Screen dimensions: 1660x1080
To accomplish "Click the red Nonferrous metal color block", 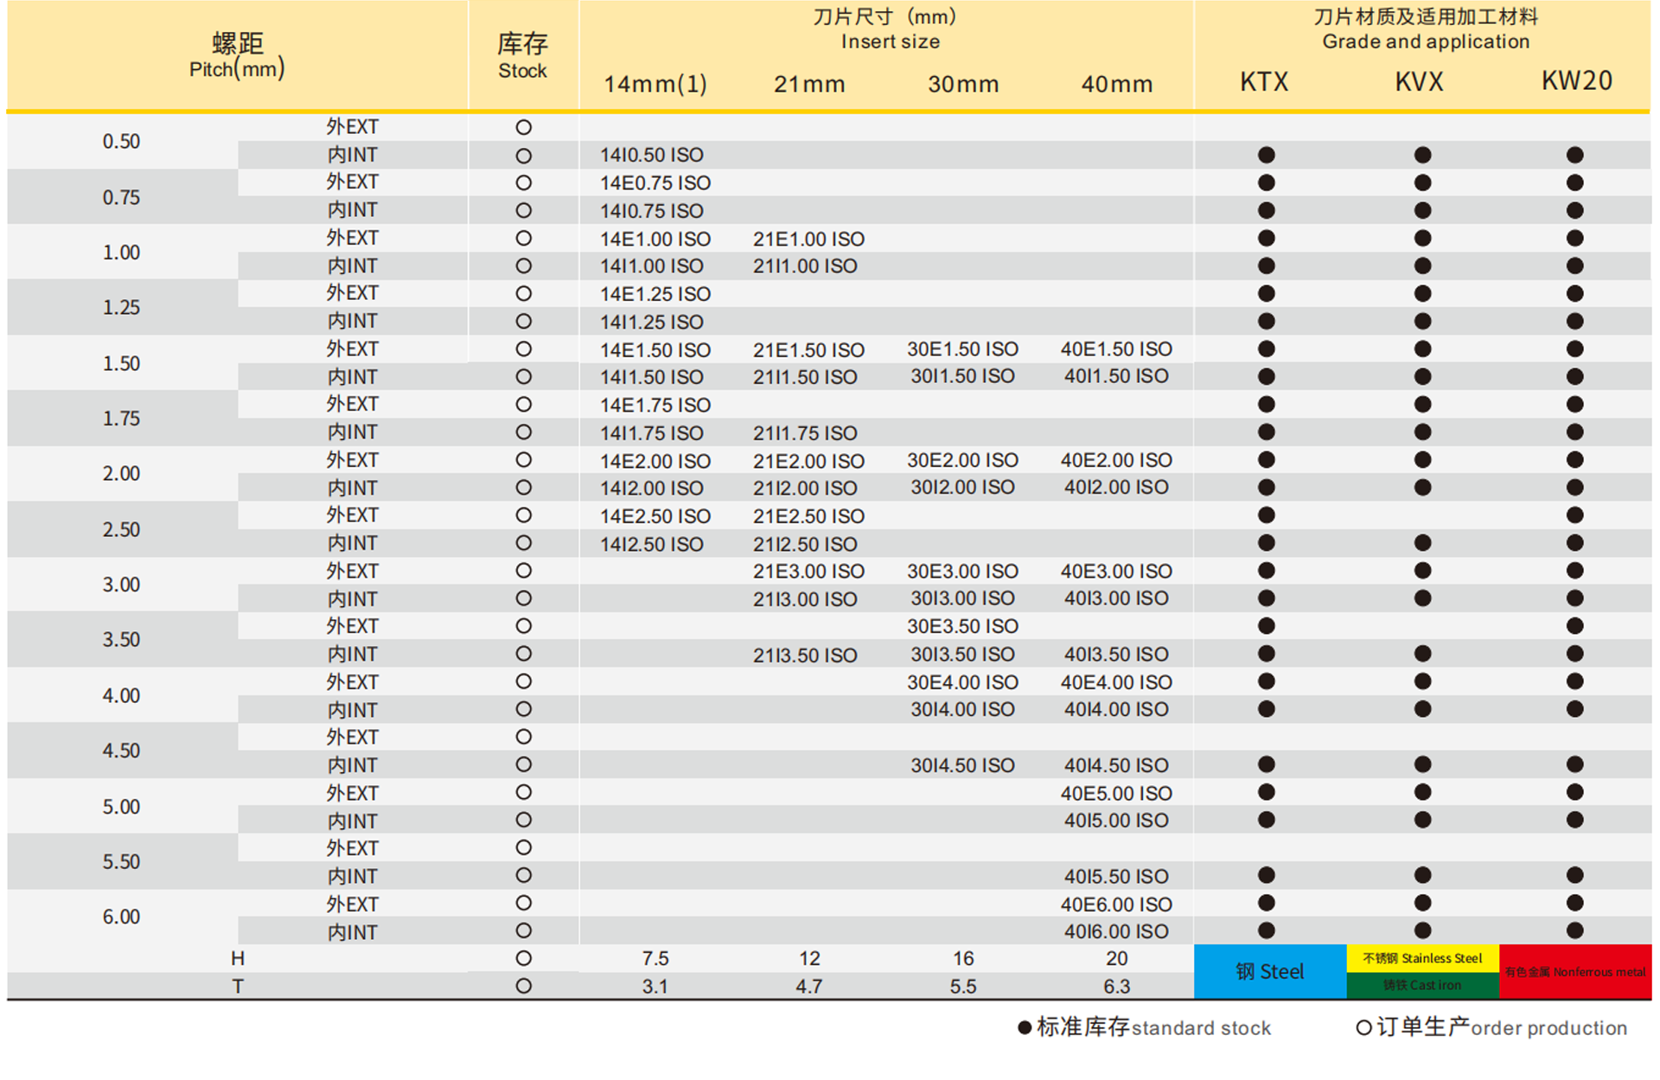I will click(1575, 972).
